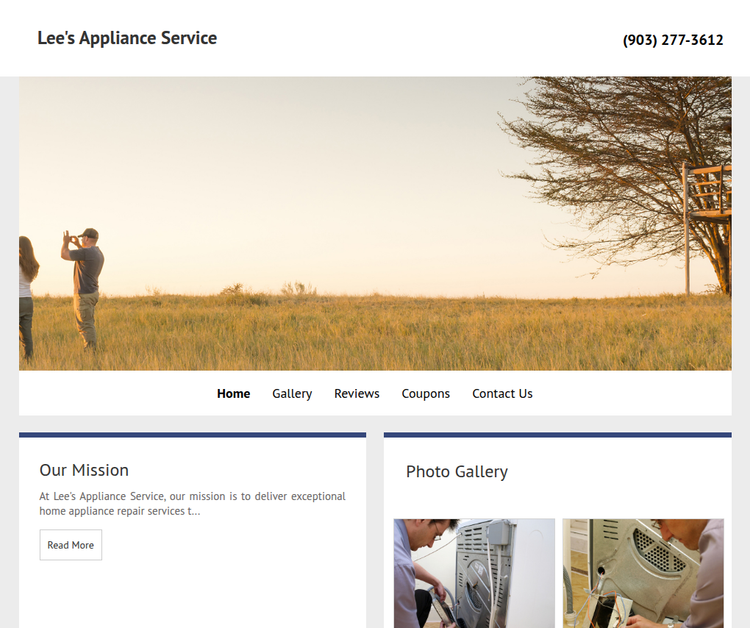Click the blue bar above Our Mission

[x=192, y=435]
